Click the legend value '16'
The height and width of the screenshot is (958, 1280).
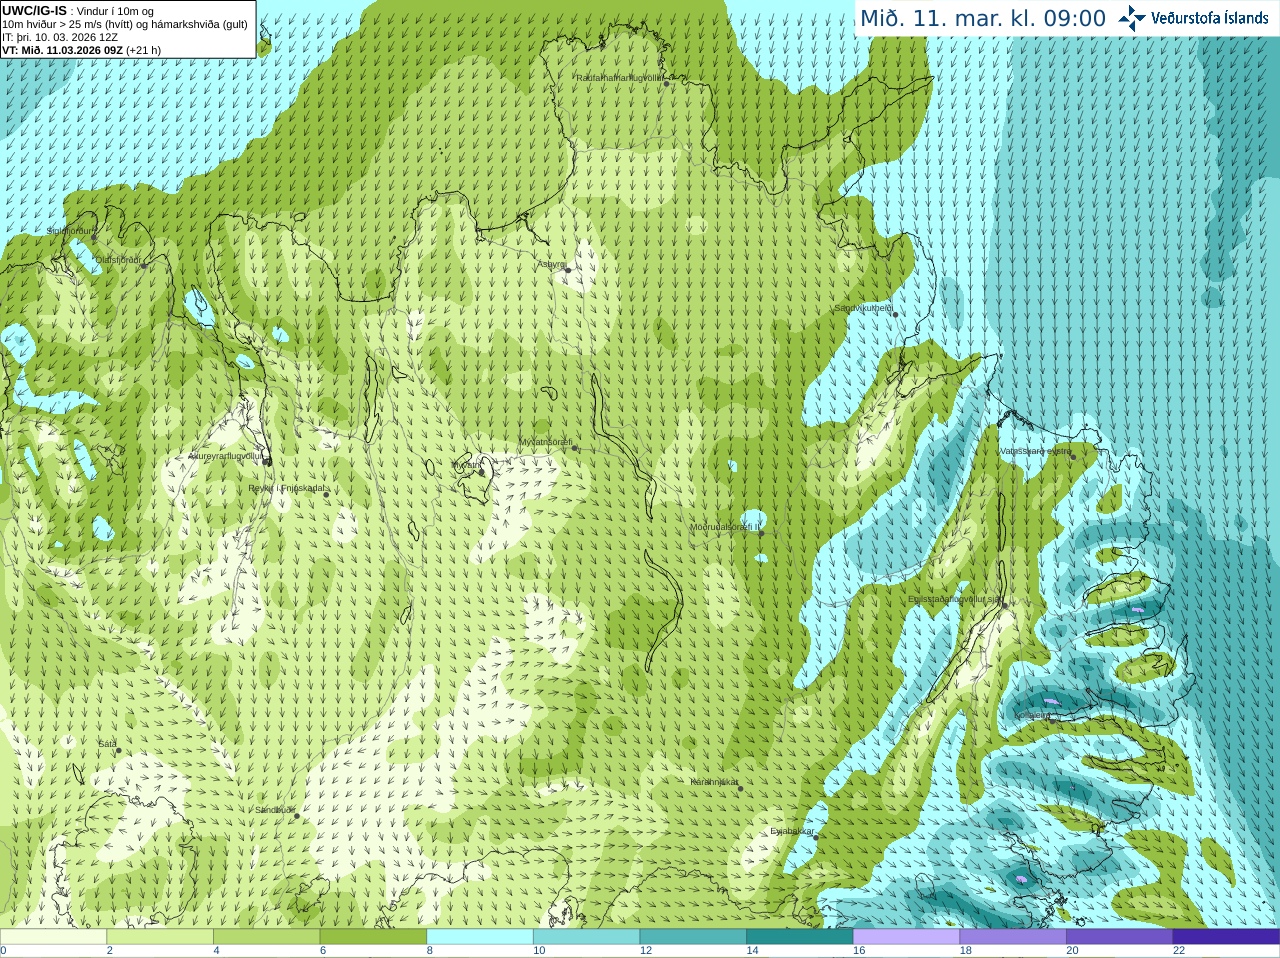pyautogui.click(x=859, y=951)
